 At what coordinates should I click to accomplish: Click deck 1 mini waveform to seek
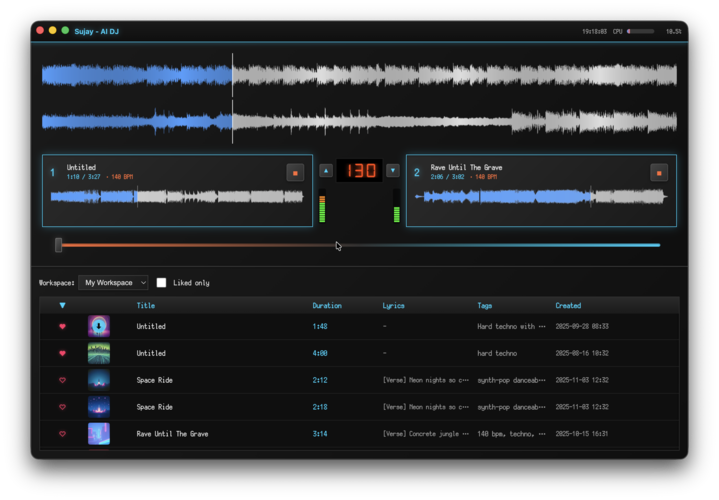(x=177, y=197)
